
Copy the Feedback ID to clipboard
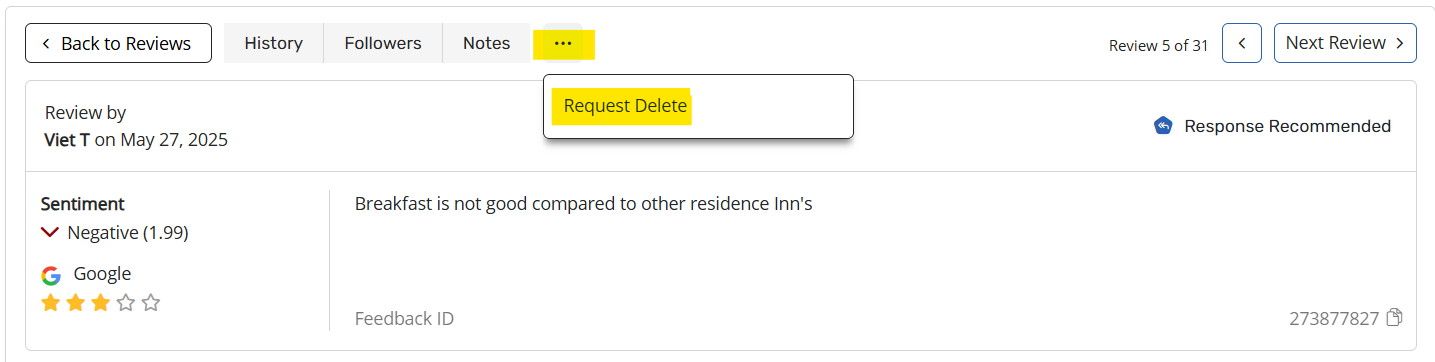(x=1394, y=318)
